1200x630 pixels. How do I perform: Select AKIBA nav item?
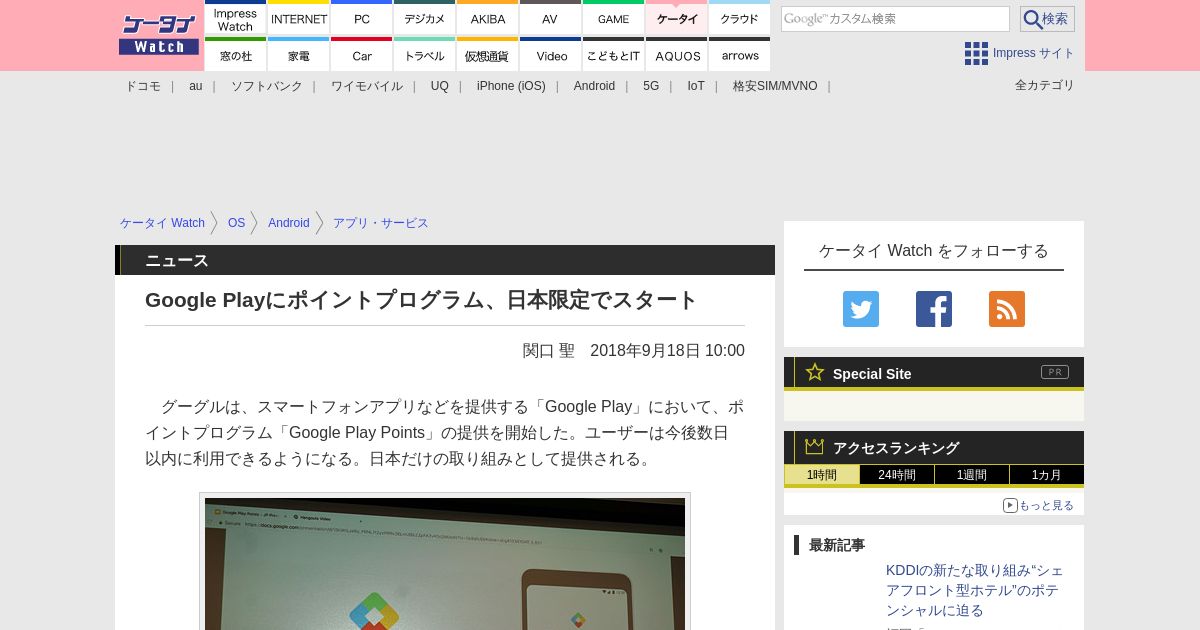tap(488, 18)
